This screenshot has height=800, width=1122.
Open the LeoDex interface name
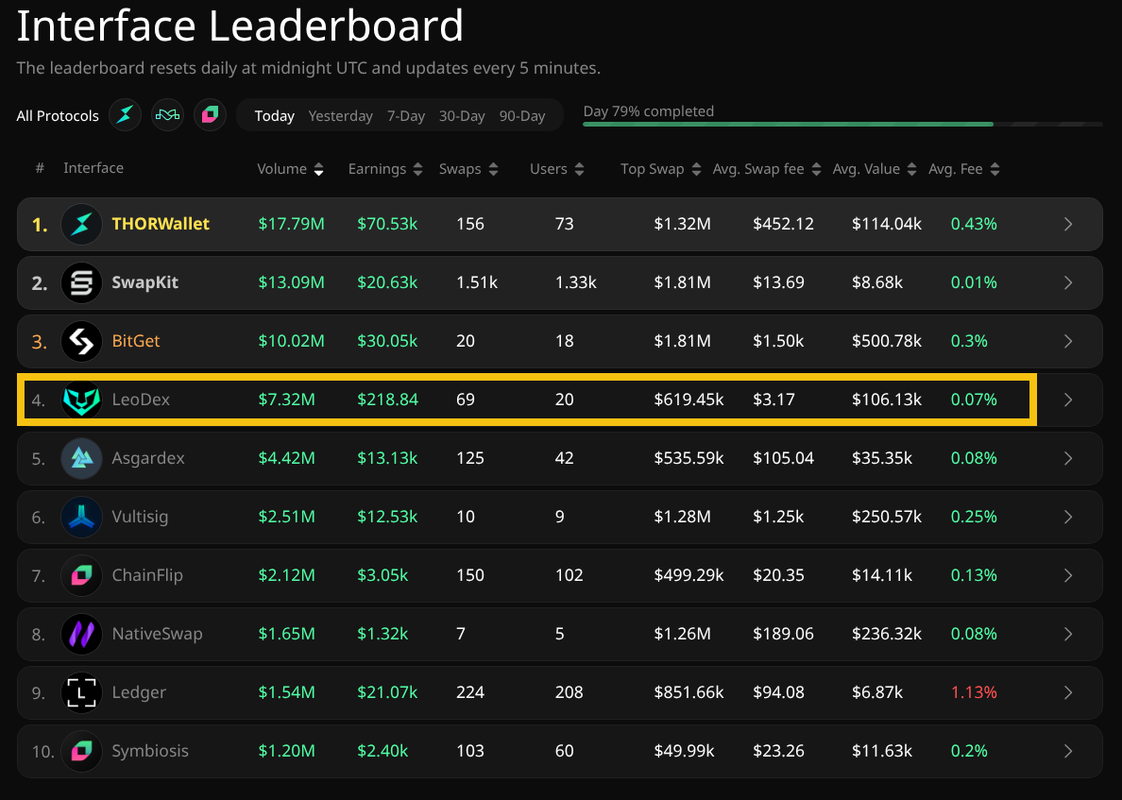coord(141,400)
